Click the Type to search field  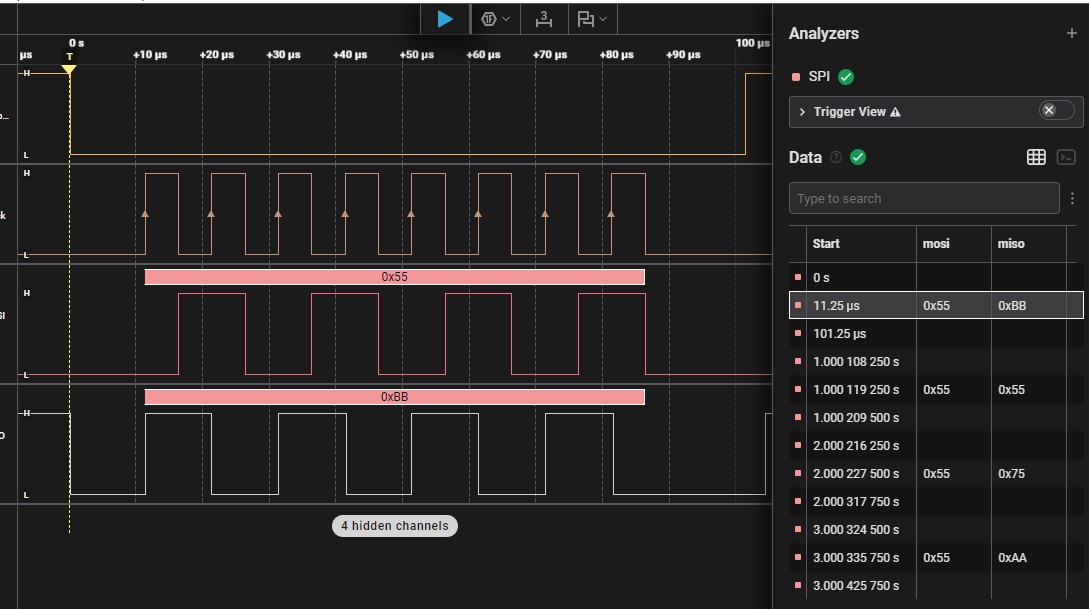tap(923, 198)
